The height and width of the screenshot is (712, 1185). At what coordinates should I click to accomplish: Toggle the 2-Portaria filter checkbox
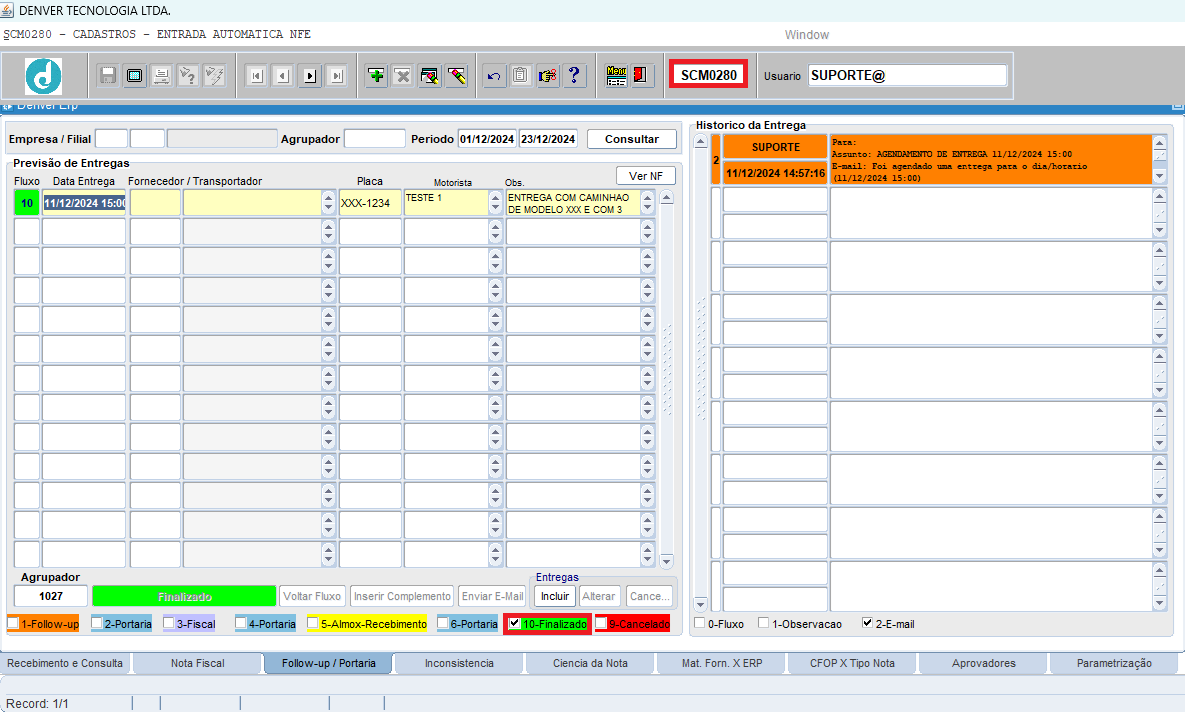click(x=97, y=623)
